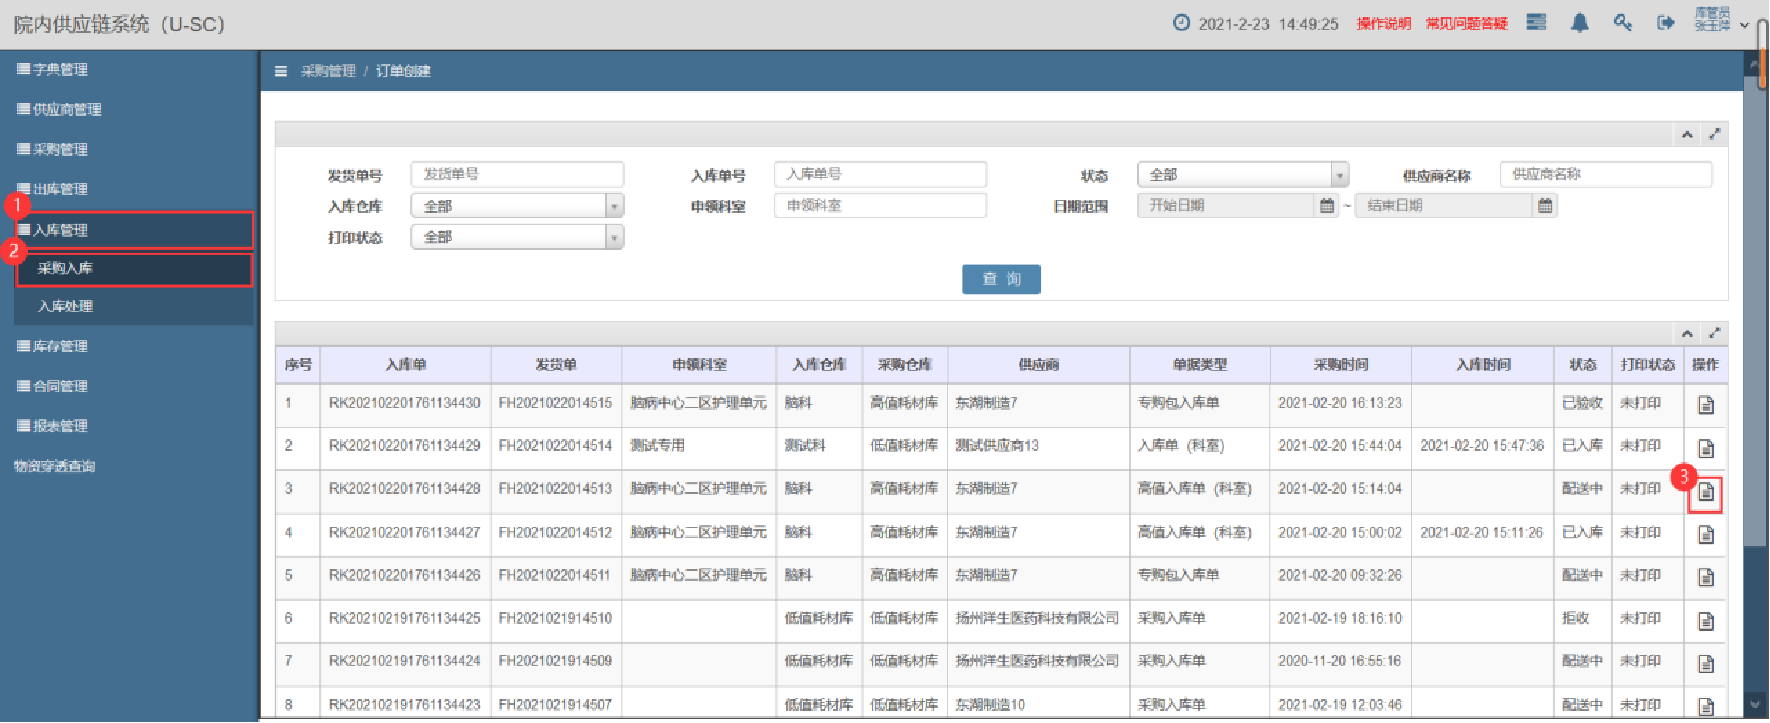Open the 打印状态 dropdown

[517, 237]
